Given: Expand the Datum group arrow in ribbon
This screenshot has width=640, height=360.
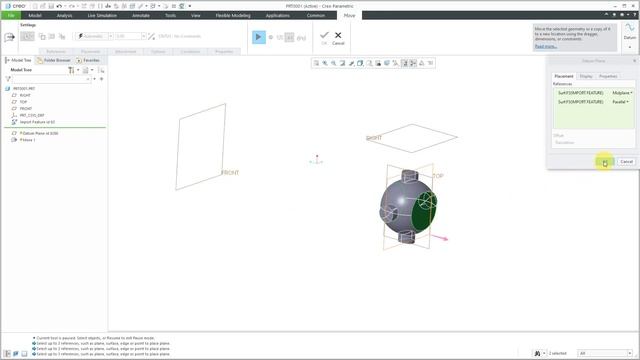Looking at the screenshot, I should (630, 47).
